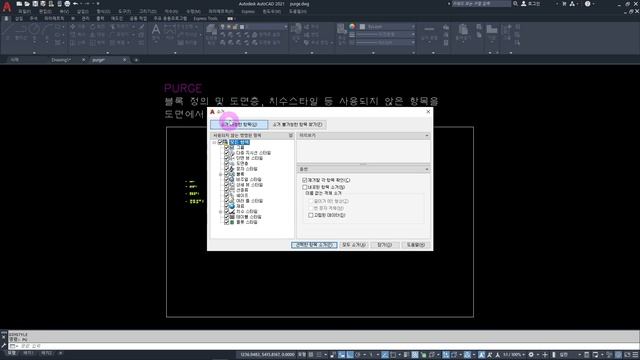Click the title bar search input field
The height and width of the screenshot is (360, 640).
481,4
